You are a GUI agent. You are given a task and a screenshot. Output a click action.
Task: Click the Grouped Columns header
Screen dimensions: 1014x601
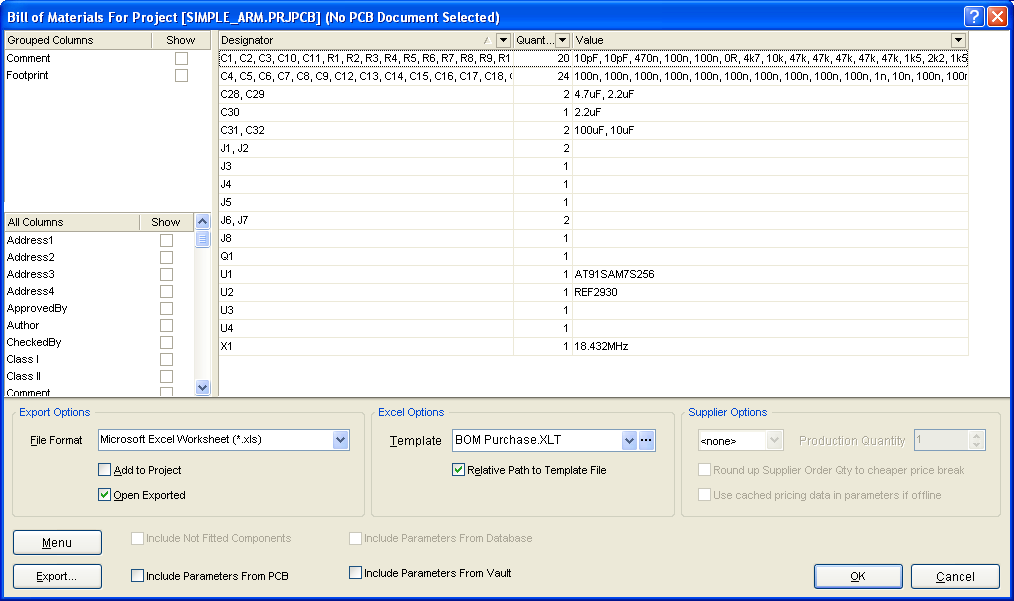tap(78, 40)
